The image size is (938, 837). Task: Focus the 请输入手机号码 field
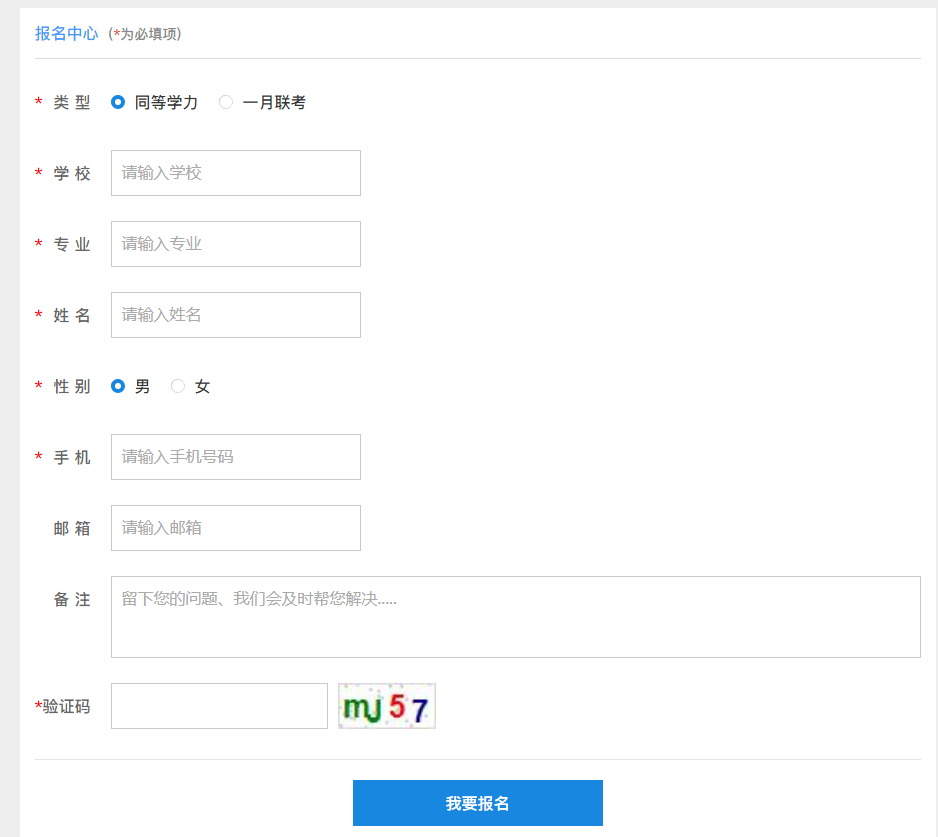click(235, 457)
